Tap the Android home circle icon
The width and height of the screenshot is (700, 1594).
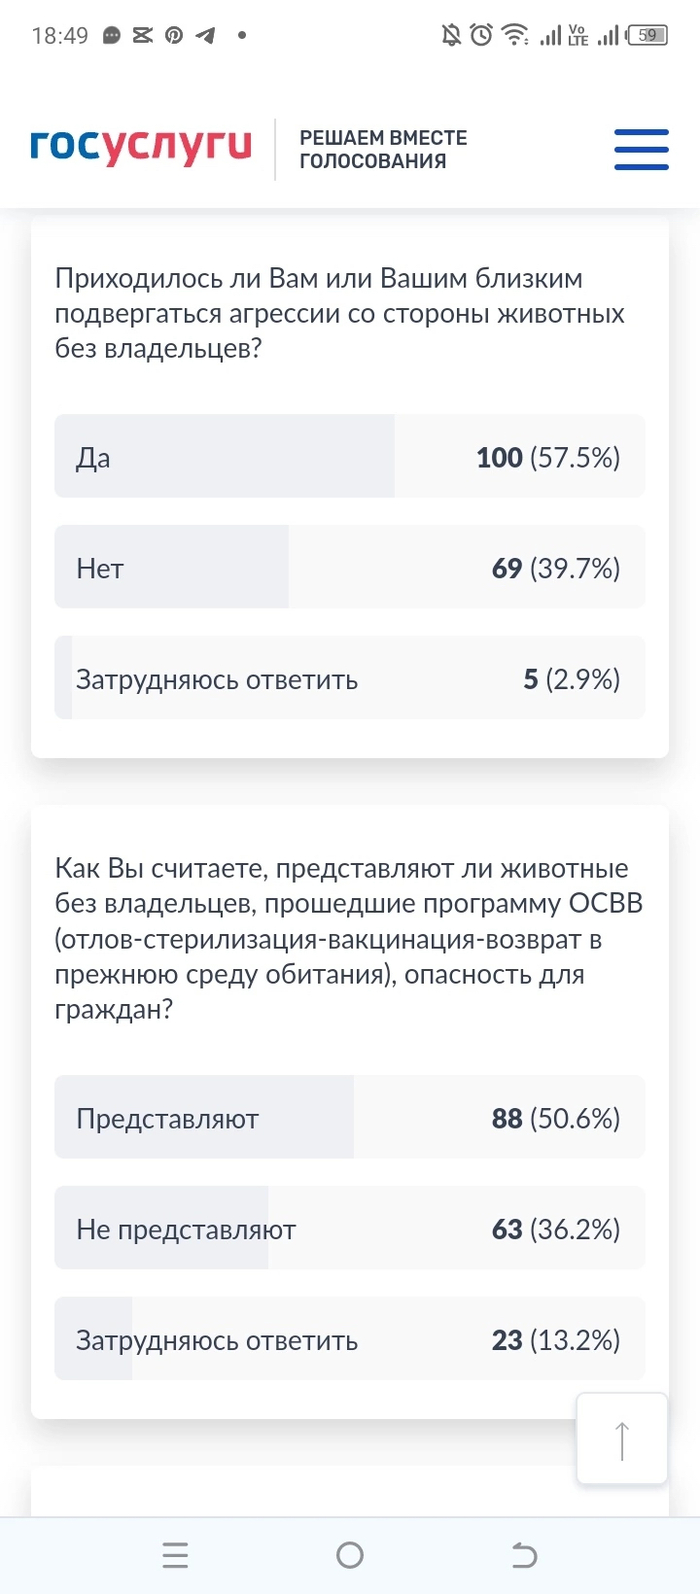point(350,1555)
